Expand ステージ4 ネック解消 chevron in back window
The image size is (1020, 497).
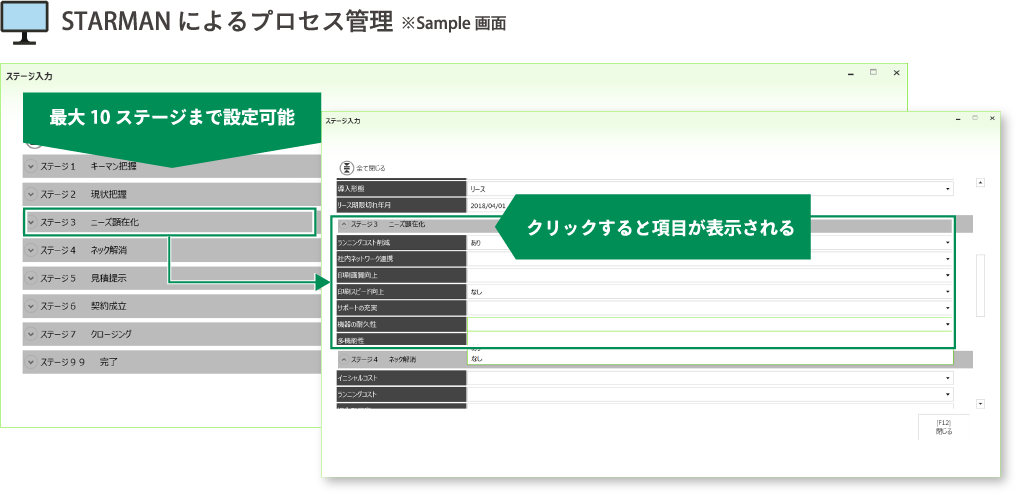point(31,250)
